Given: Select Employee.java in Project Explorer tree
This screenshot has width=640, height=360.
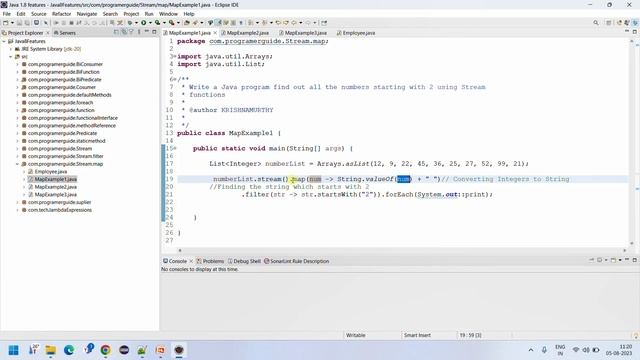Looking at the screenshot, I should (51, 172).
